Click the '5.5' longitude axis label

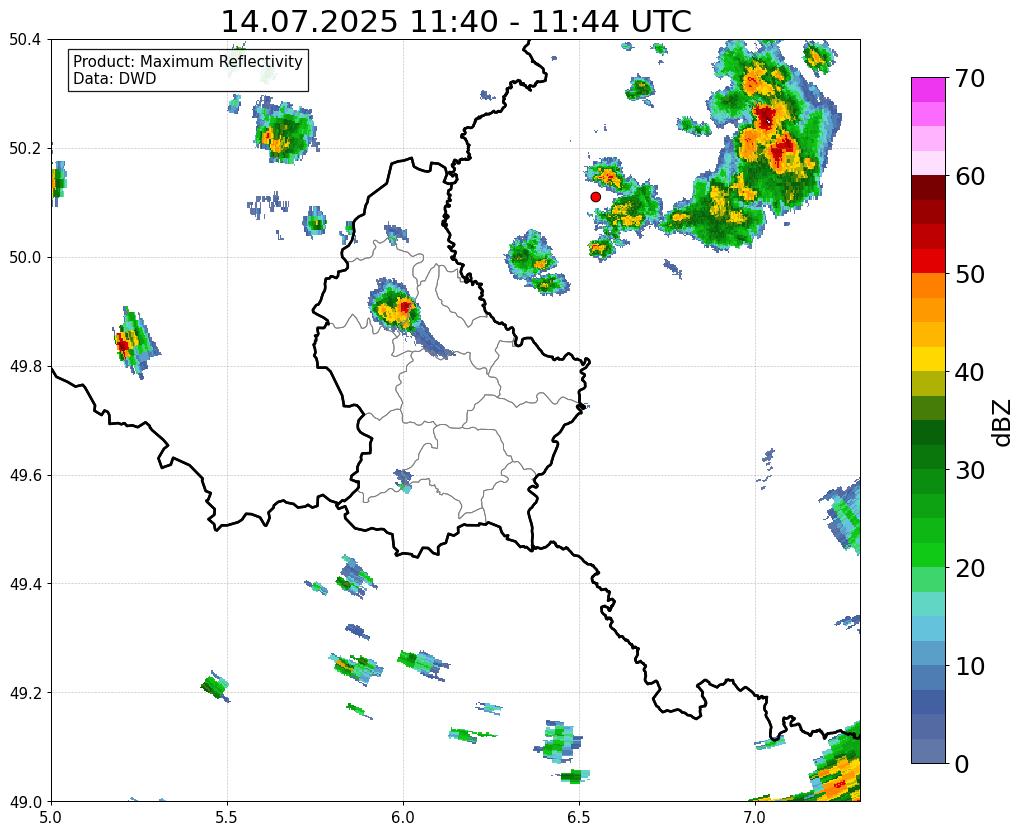point(227,818)
